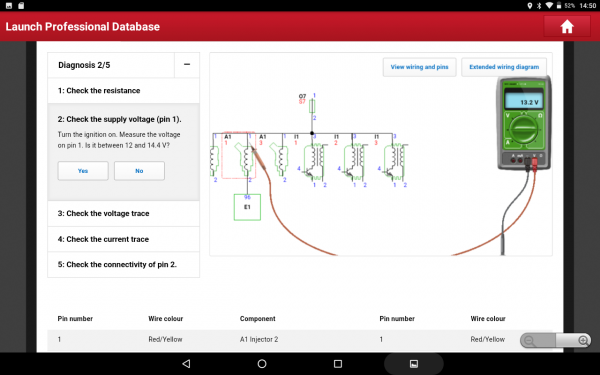Tap Android back navigation triangle

point(186,364)
